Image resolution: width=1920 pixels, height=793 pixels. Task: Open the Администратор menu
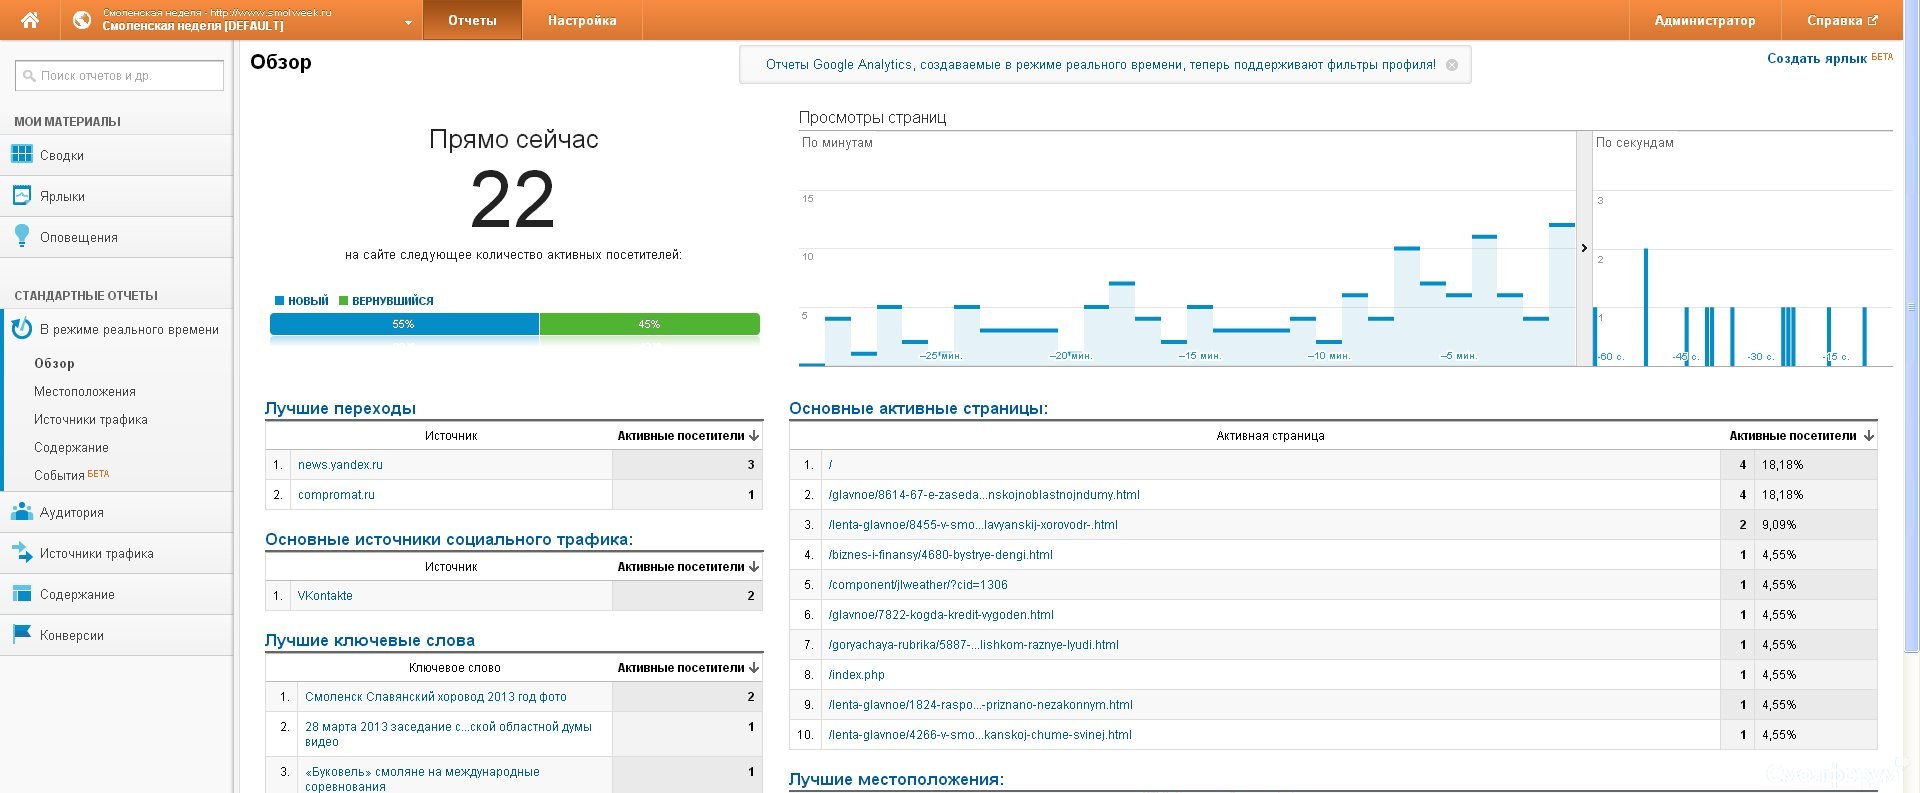click(1705, 20)
